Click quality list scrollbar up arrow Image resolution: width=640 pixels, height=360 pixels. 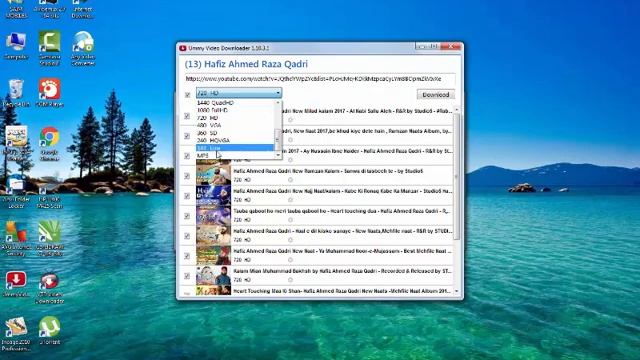278,103
